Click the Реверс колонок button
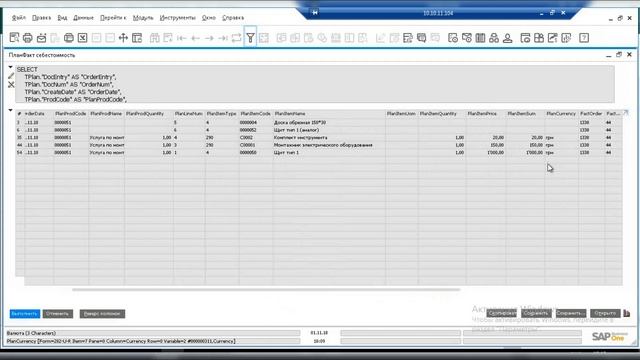Viewport: 640px width, 360px height. [102, 313]
